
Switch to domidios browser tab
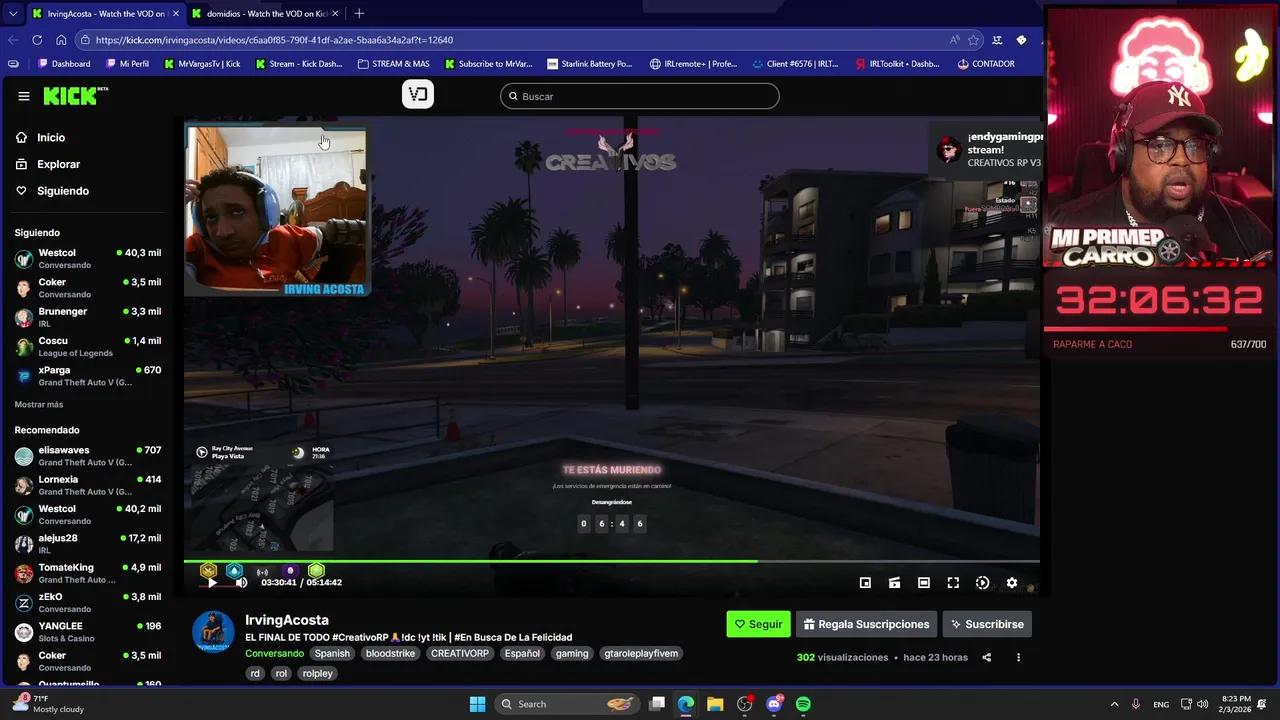tap(265, 14)
